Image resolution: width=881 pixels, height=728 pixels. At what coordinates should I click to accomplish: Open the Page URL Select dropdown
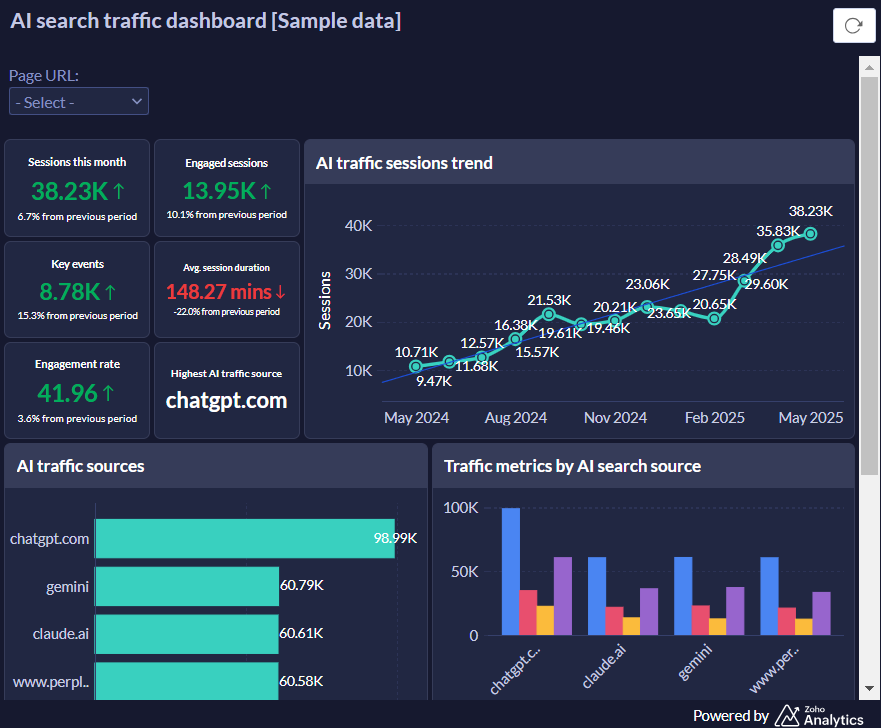pos(79,102)
